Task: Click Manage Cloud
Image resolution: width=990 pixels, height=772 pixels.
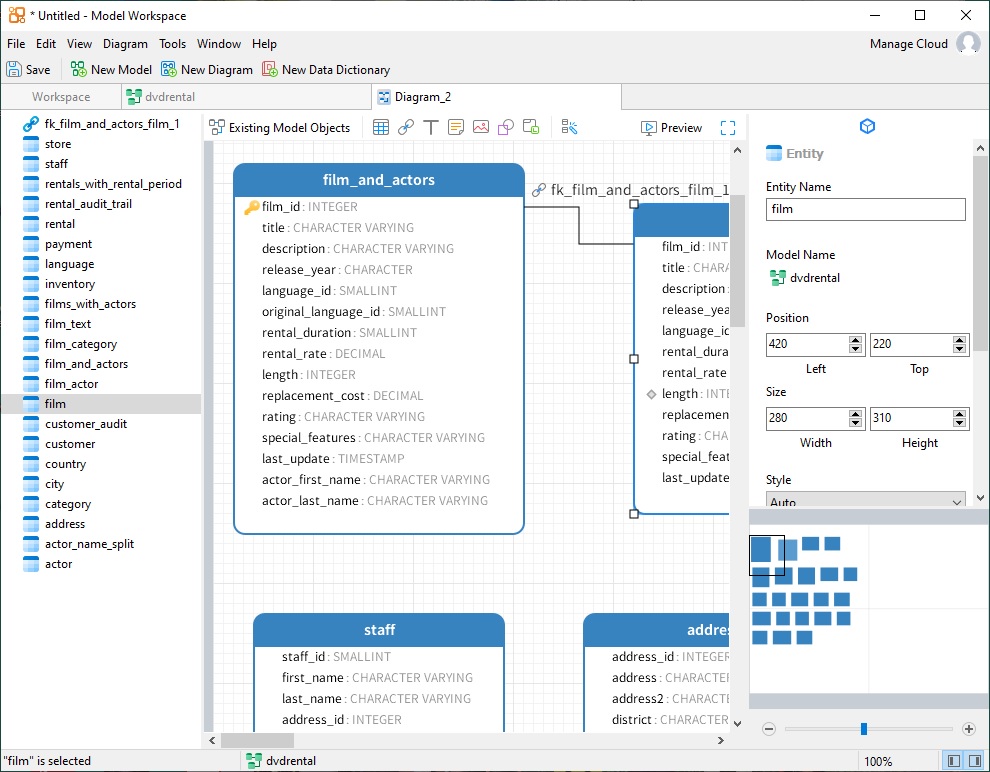Action: [909, 44]
